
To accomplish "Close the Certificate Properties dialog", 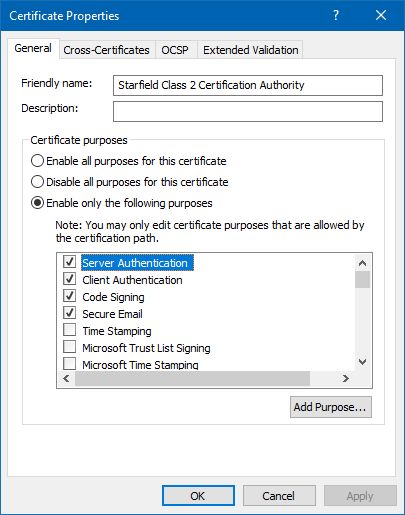I will coord(381,15).
